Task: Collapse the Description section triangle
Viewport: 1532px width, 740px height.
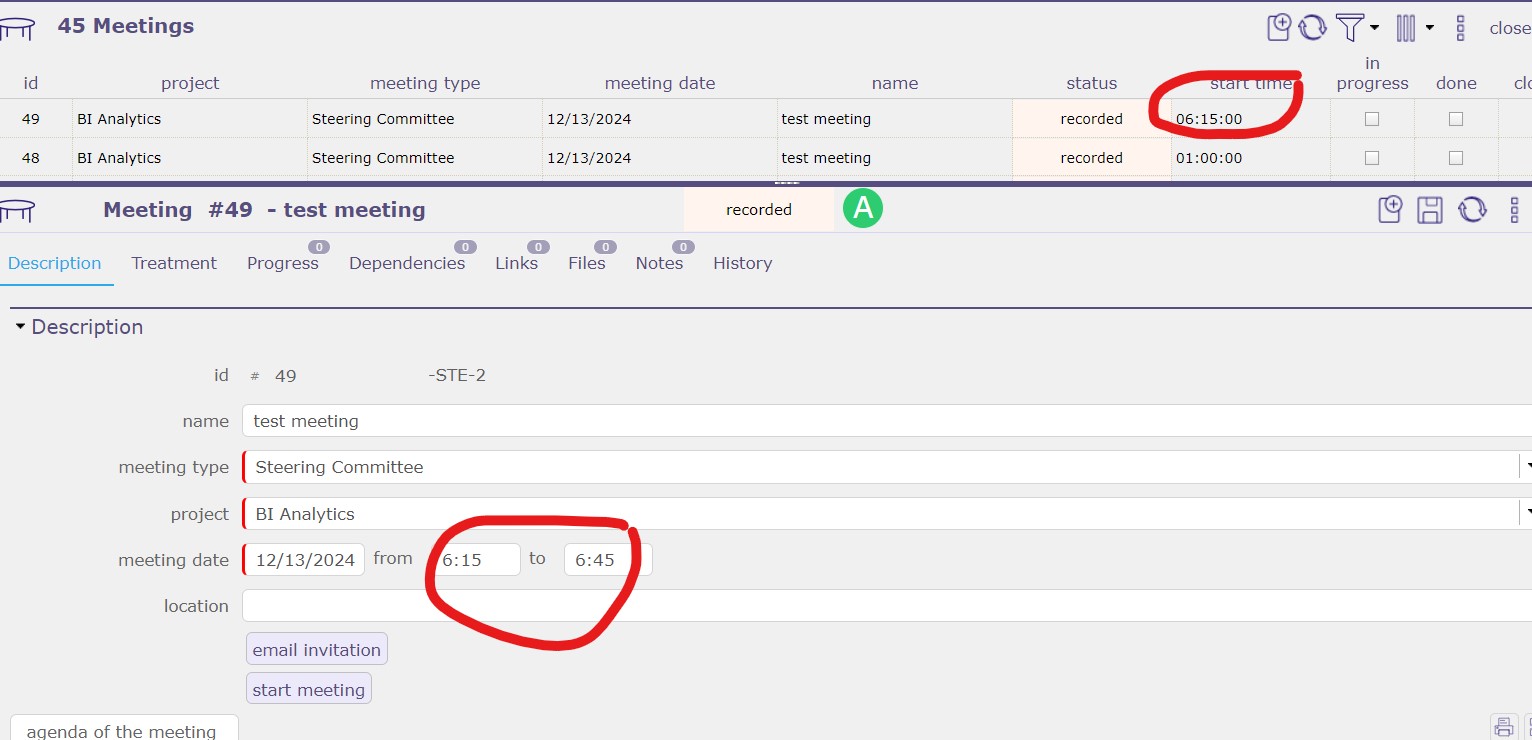Action: click(x=20, y=327)
